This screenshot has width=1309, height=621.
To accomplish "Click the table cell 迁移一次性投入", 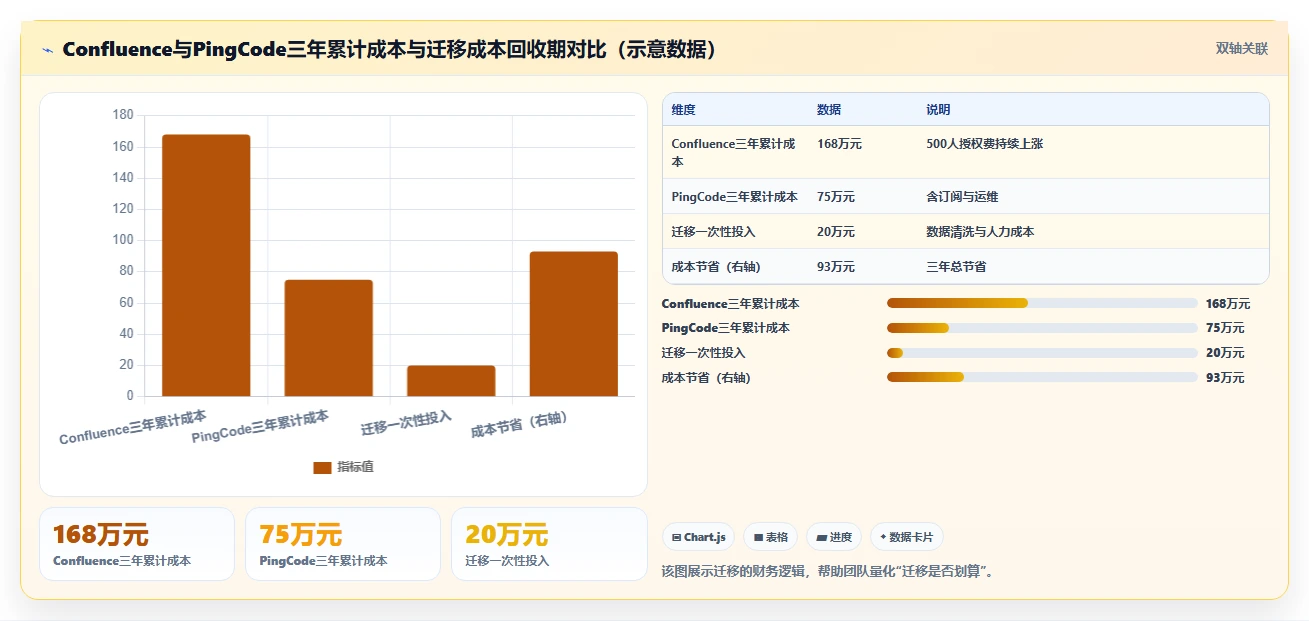I will (735, 232).
